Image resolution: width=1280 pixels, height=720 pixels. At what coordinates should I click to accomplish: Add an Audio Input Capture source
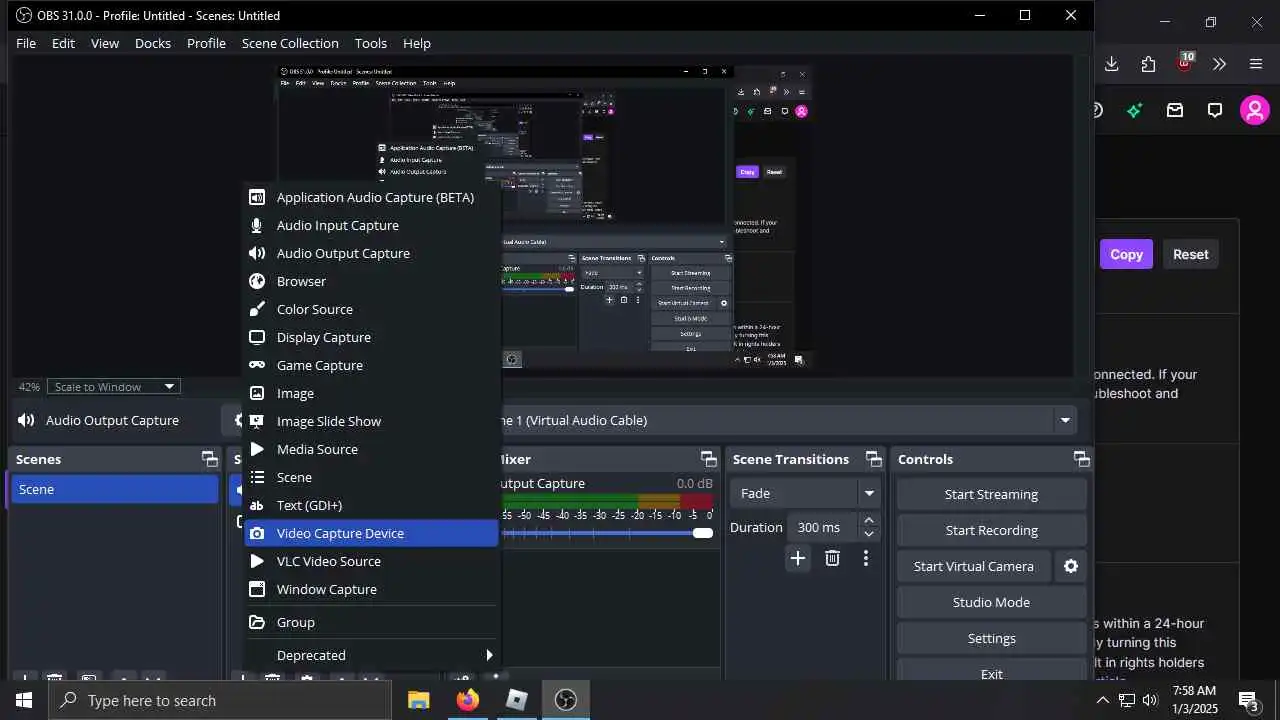click(371, 225)
